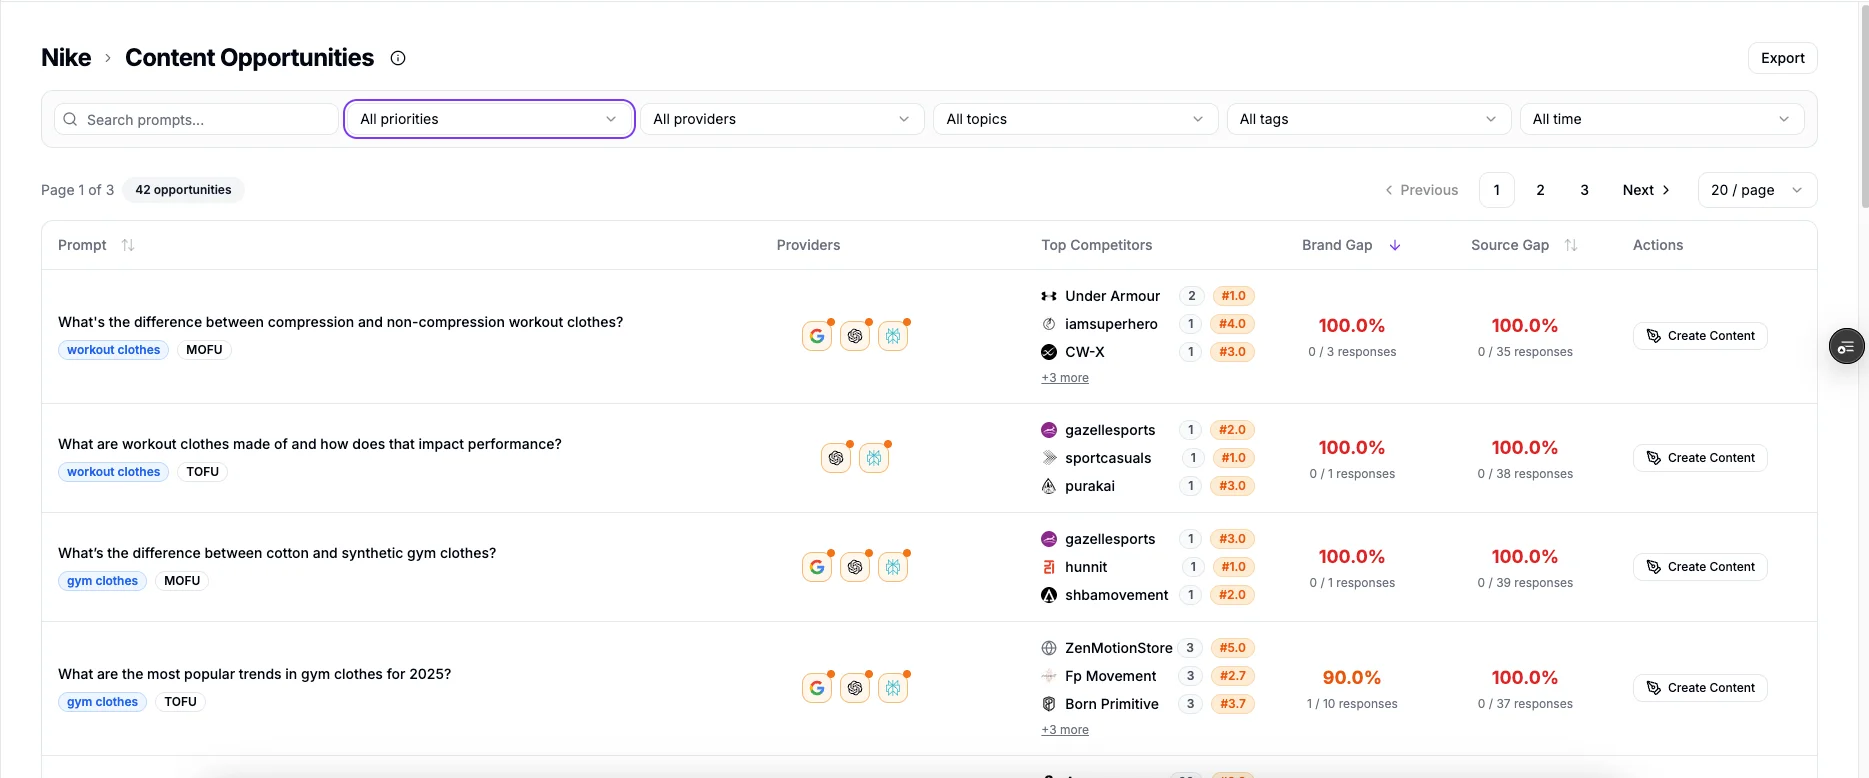1869x778 pixels.
Task: Create Content for workout clothes made-of prompt
Action: tap(1700, 458)
